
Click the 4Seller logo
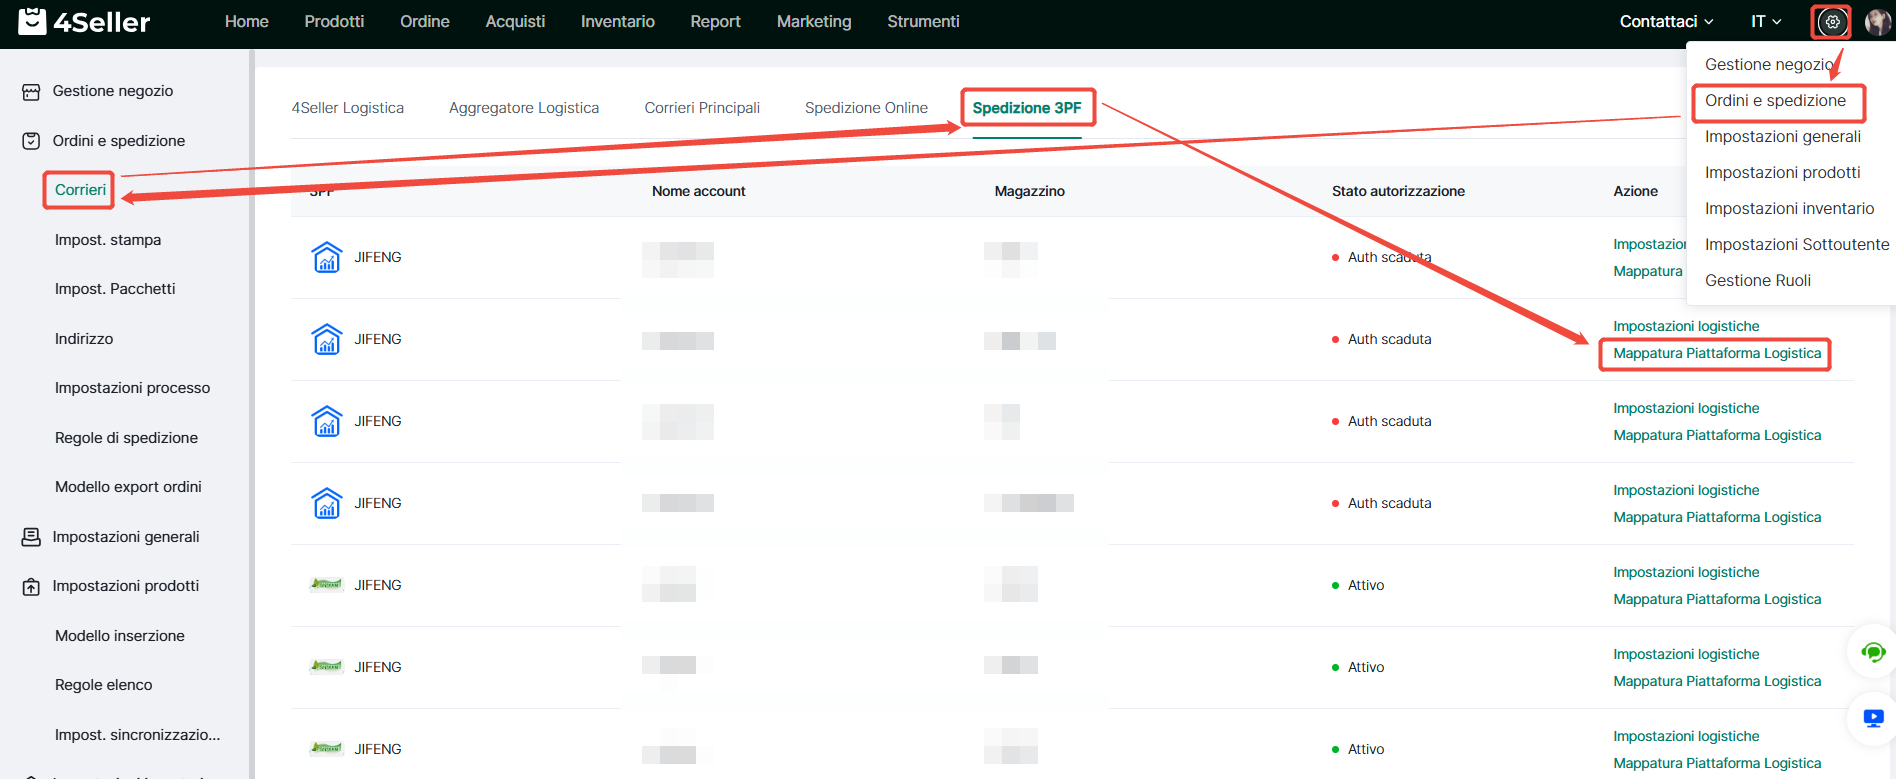pyautogui.click(x=84, y=22)
